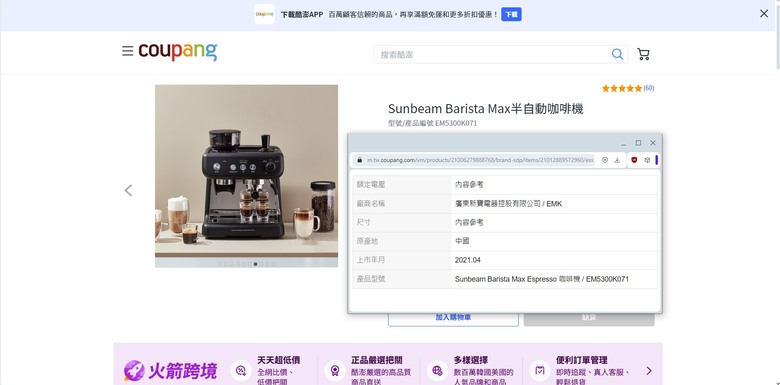Maximize the popup browser window
Screen dimensions: 780x385
coord(638,143)
